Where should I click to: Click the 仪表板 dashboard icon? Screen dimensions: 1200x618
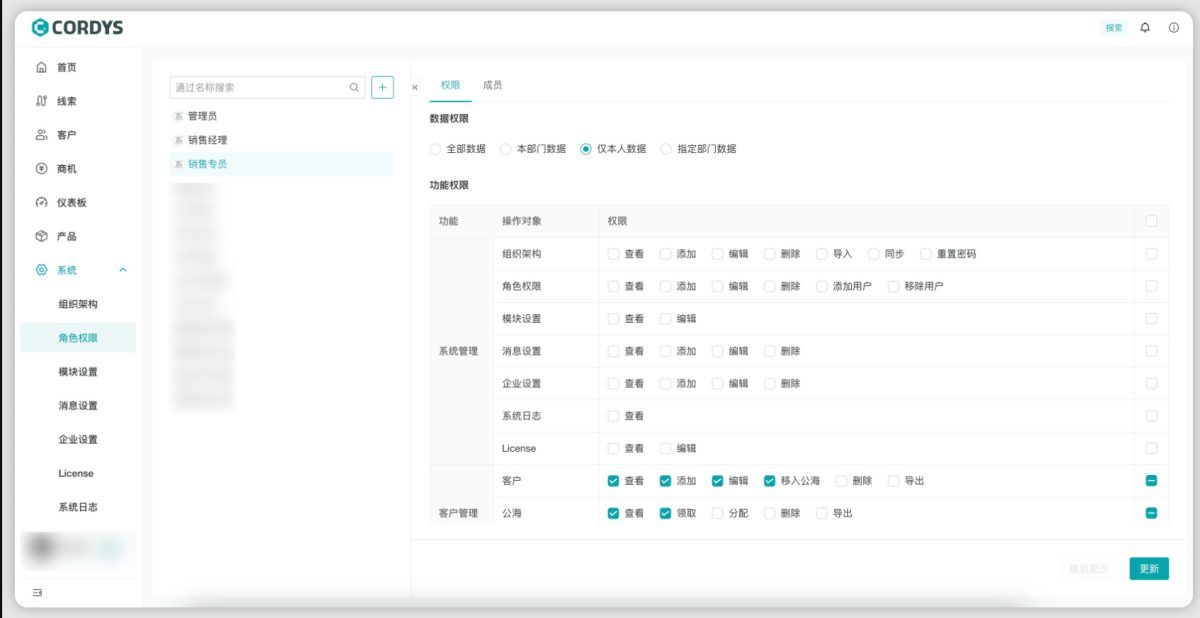[x=41, y=202]
